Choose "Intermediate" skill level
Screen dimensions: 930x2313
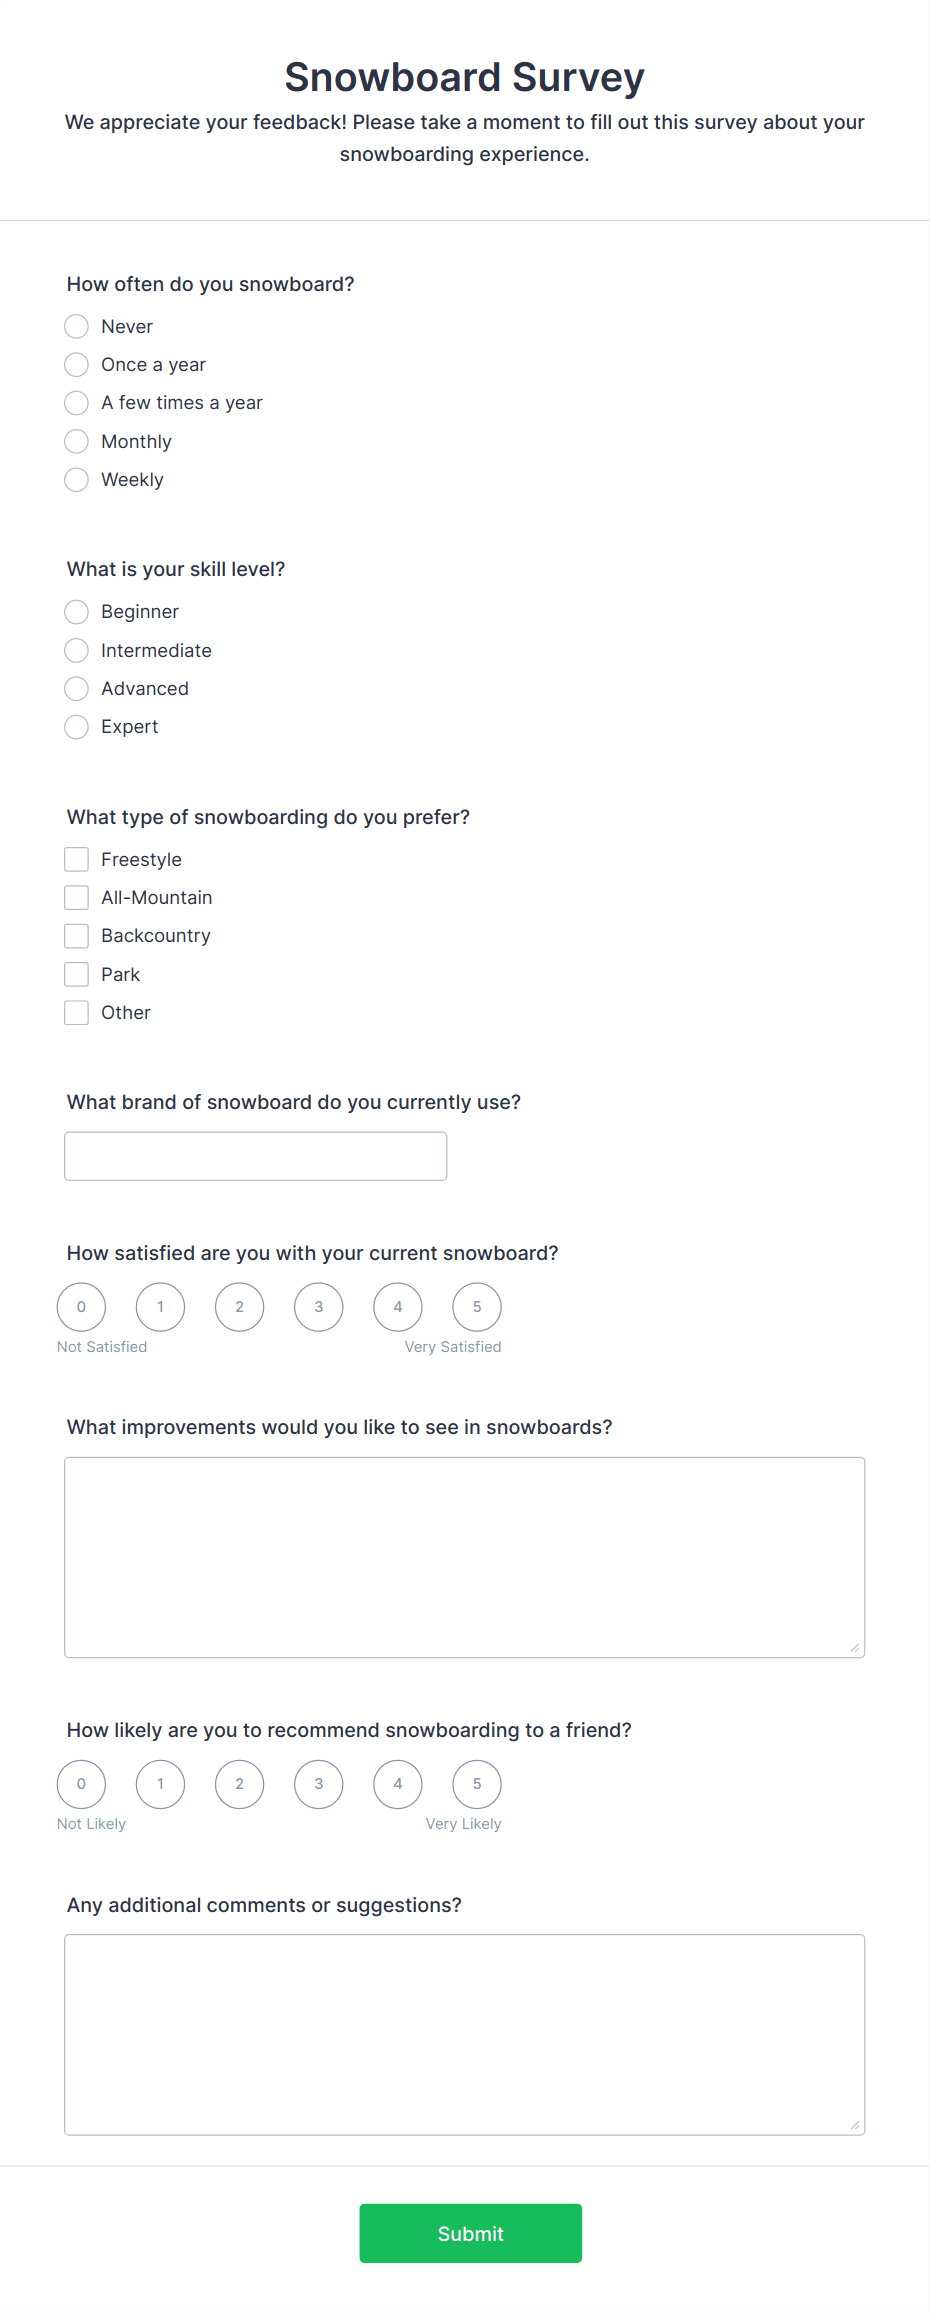tap(76, 650)
